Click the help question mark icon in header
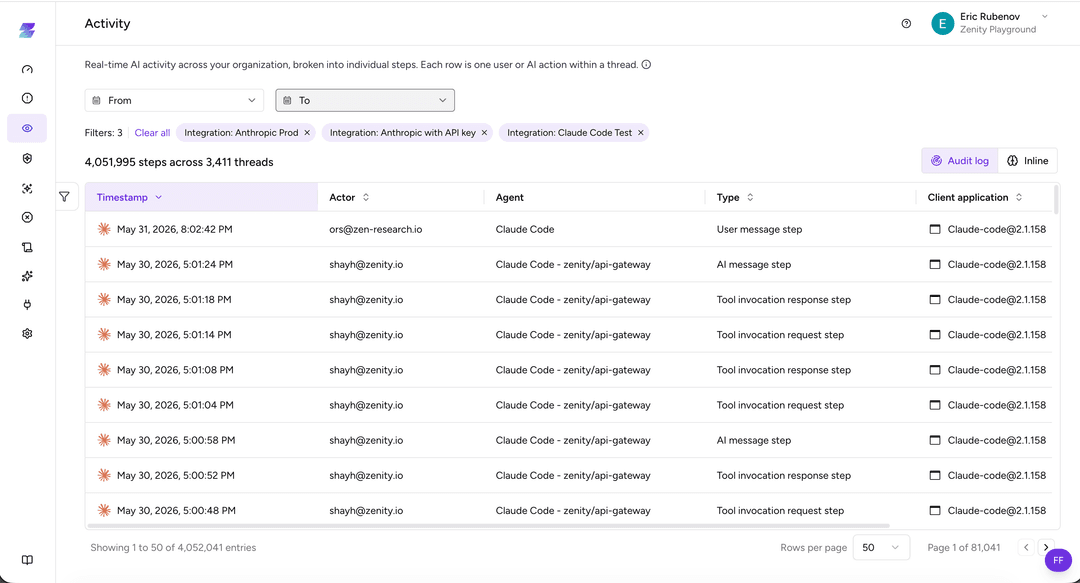Screen dimensions: 1080x583 pos(906,23)
